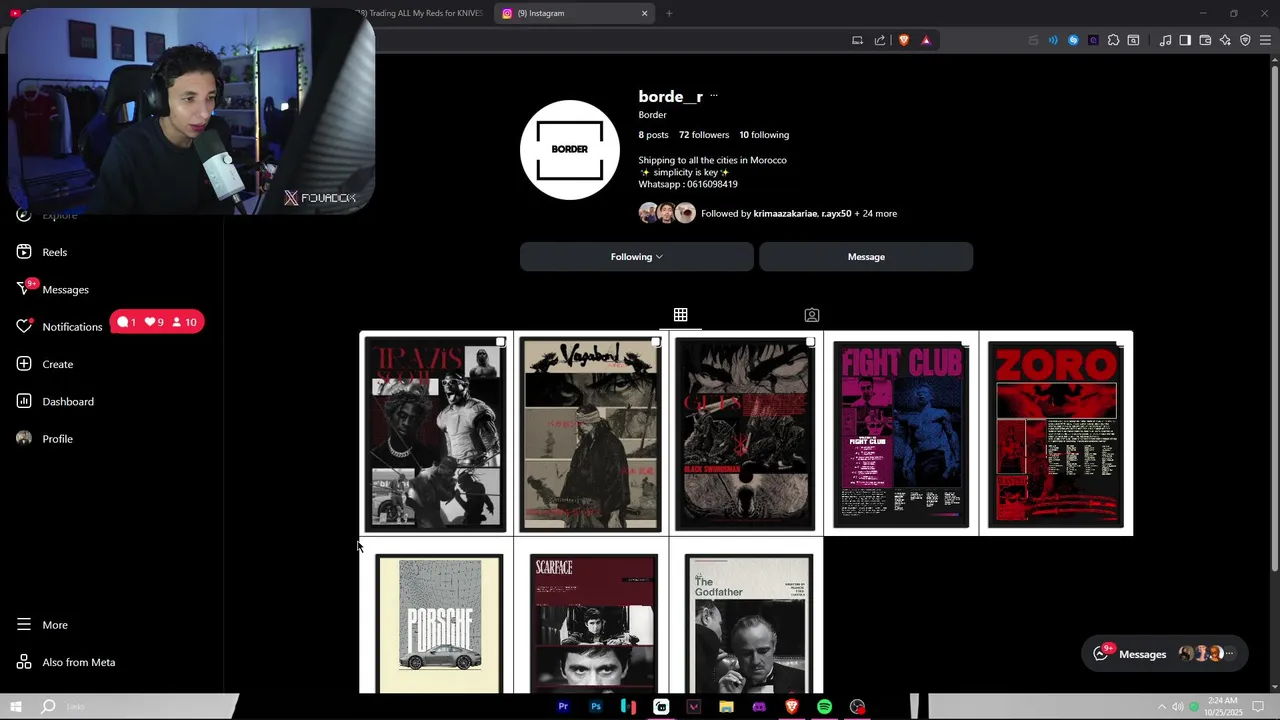Open the Brave VPN shield icon
Viewport: 1280px width, 720px height.
point(1245,40)
